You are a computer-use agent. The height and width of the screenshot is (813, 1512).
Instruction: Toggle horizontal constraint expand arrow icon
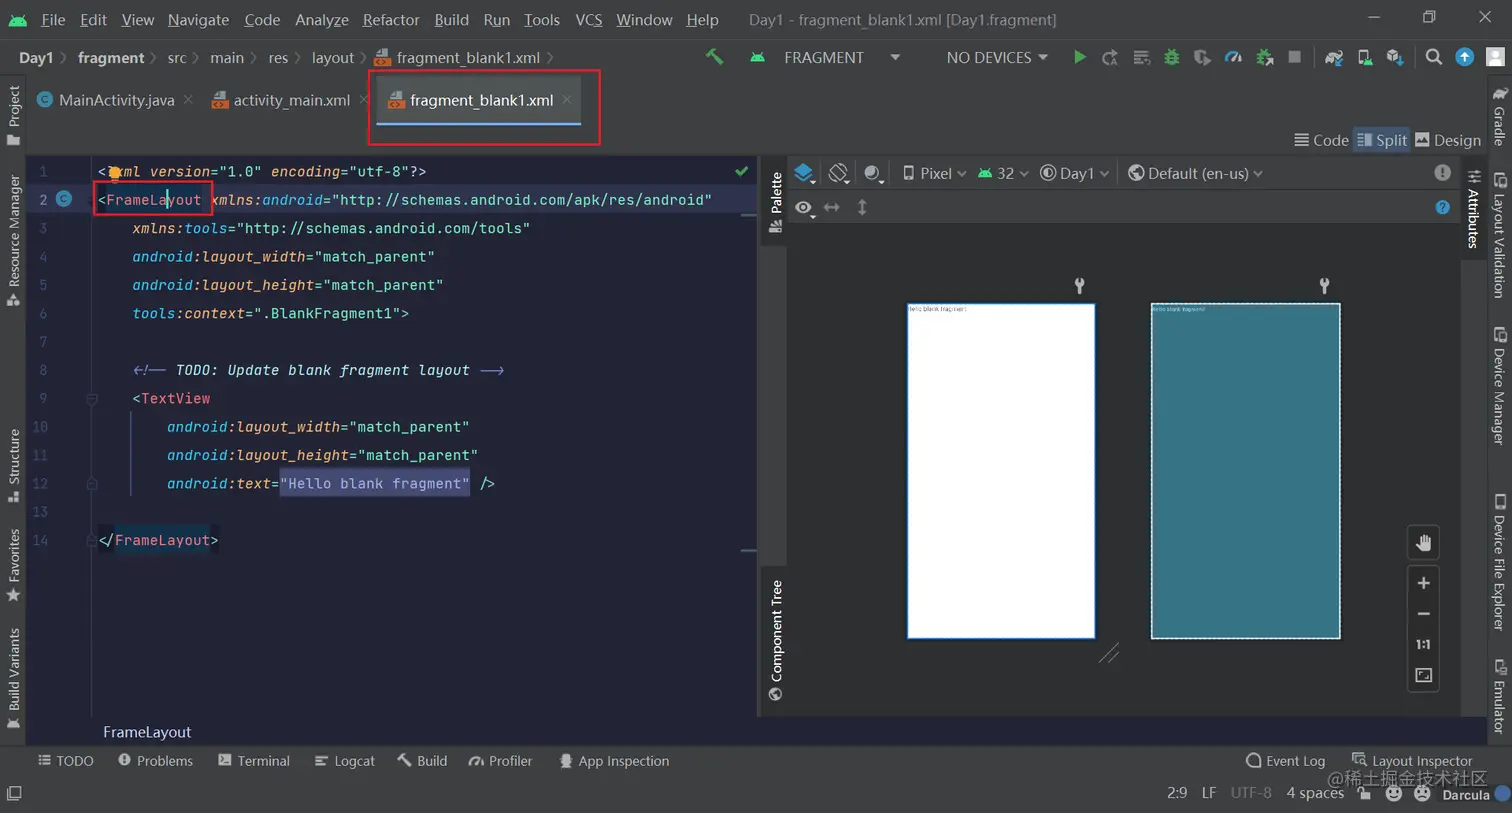[832, 207]
